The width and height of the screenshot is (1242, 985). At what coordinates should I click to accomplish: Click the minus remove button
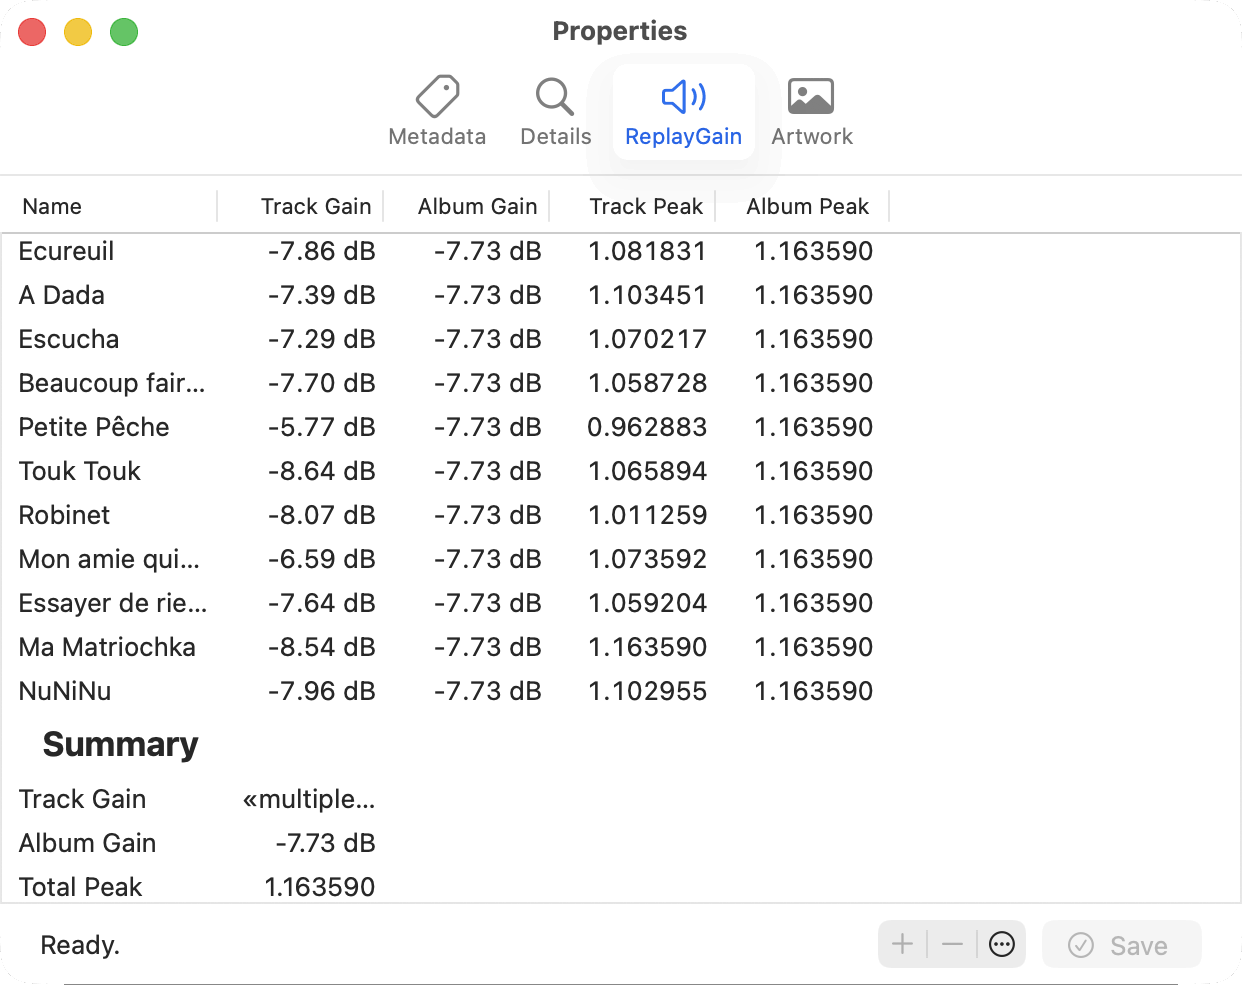[952, 944]
